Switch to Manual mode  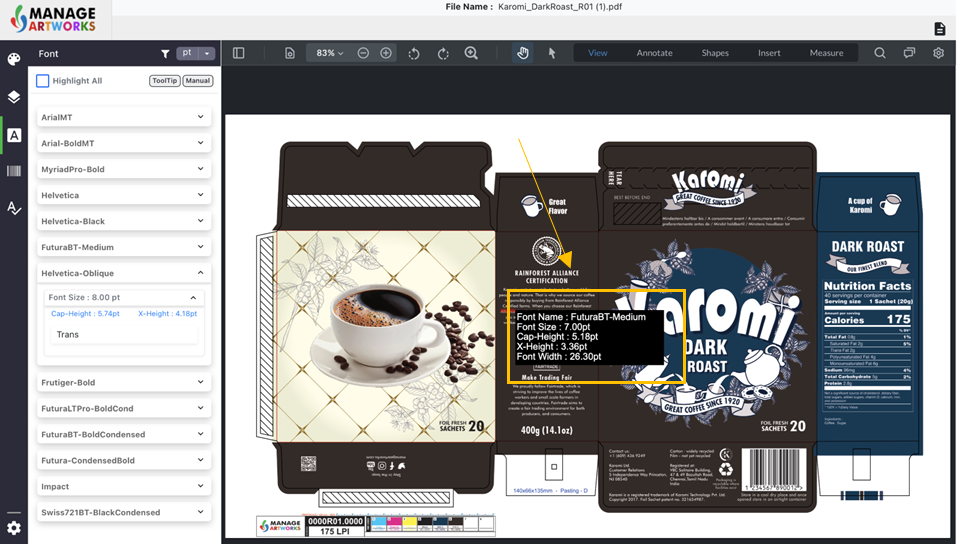(198, 81)
